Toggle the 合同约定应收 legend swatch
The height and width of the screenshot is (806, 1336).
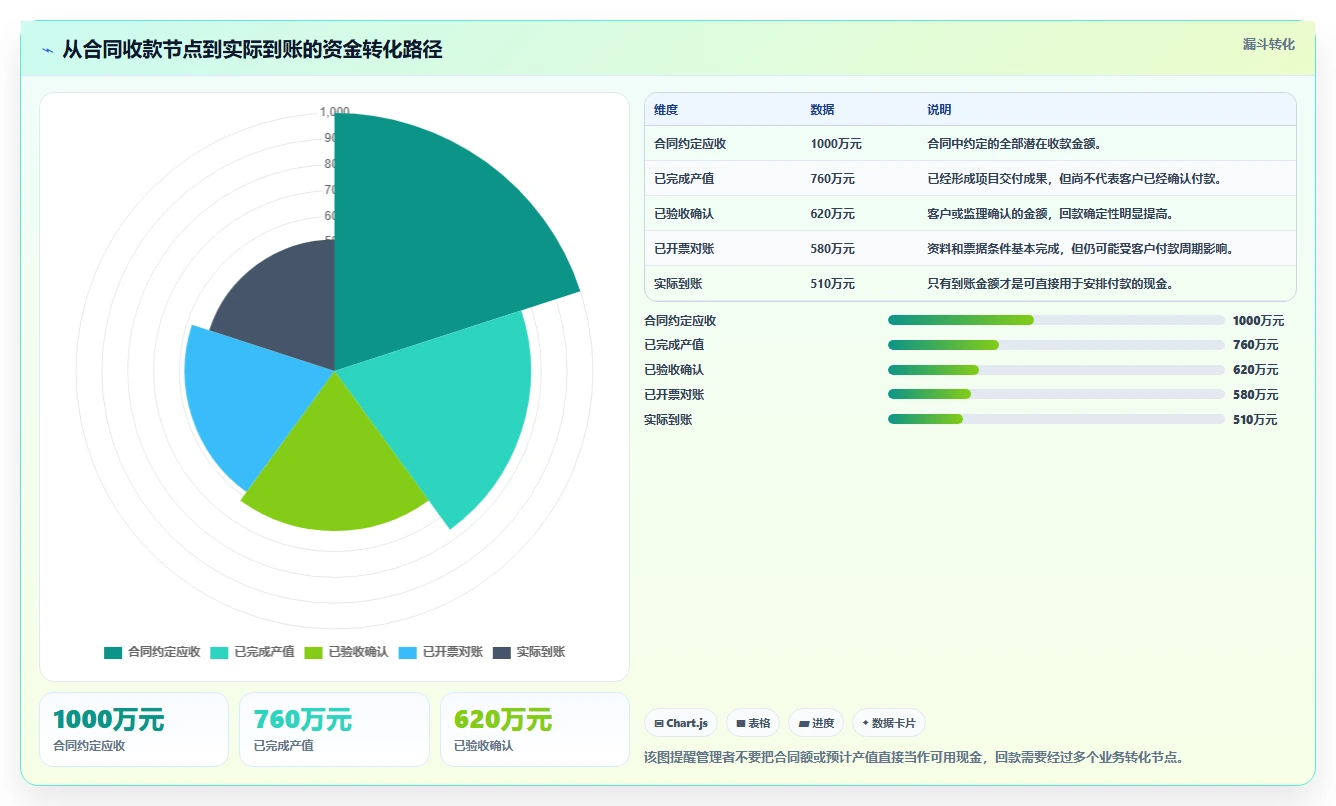click(x=113, y=652)
